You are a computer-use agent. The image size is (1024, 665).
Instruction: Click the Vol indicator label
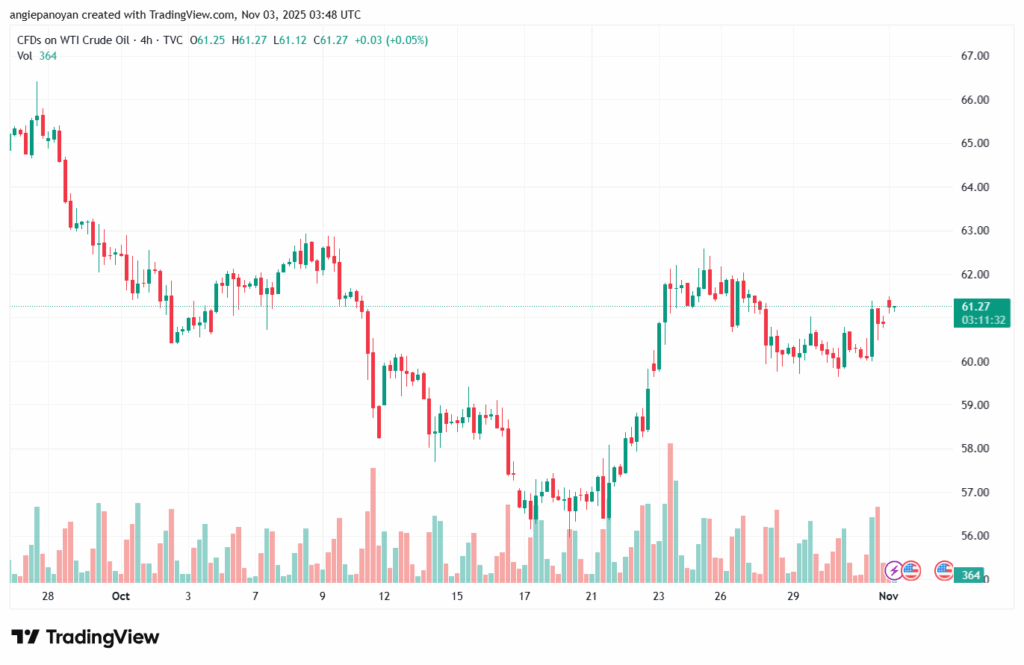(x=25, y=55)
